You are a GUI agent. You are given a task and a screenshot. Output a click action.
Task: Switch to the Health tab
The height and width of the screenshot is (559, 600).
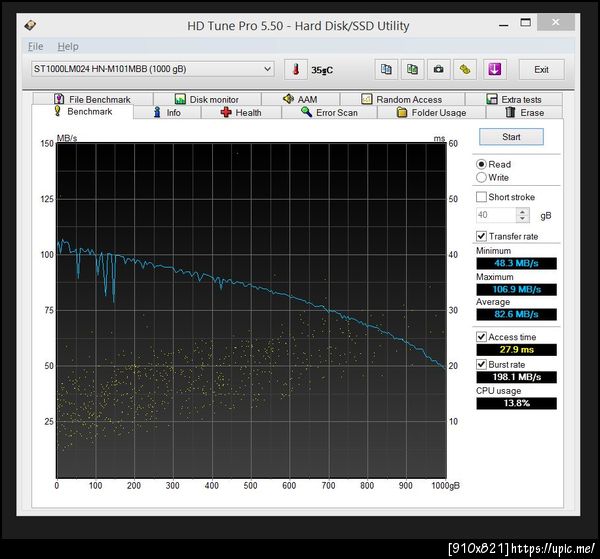(241, 112)
